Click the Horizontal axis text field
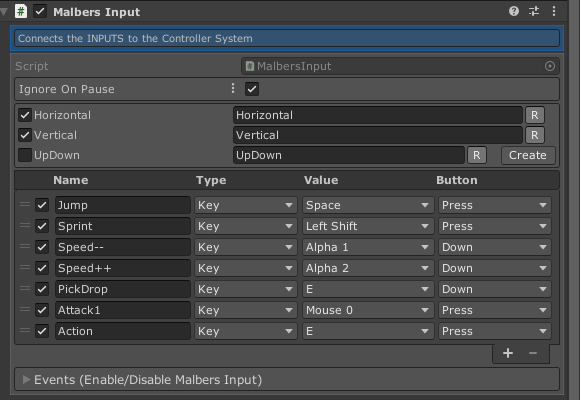Image resolution: width=580 pixels, height=400 pixels. (378, 115)
